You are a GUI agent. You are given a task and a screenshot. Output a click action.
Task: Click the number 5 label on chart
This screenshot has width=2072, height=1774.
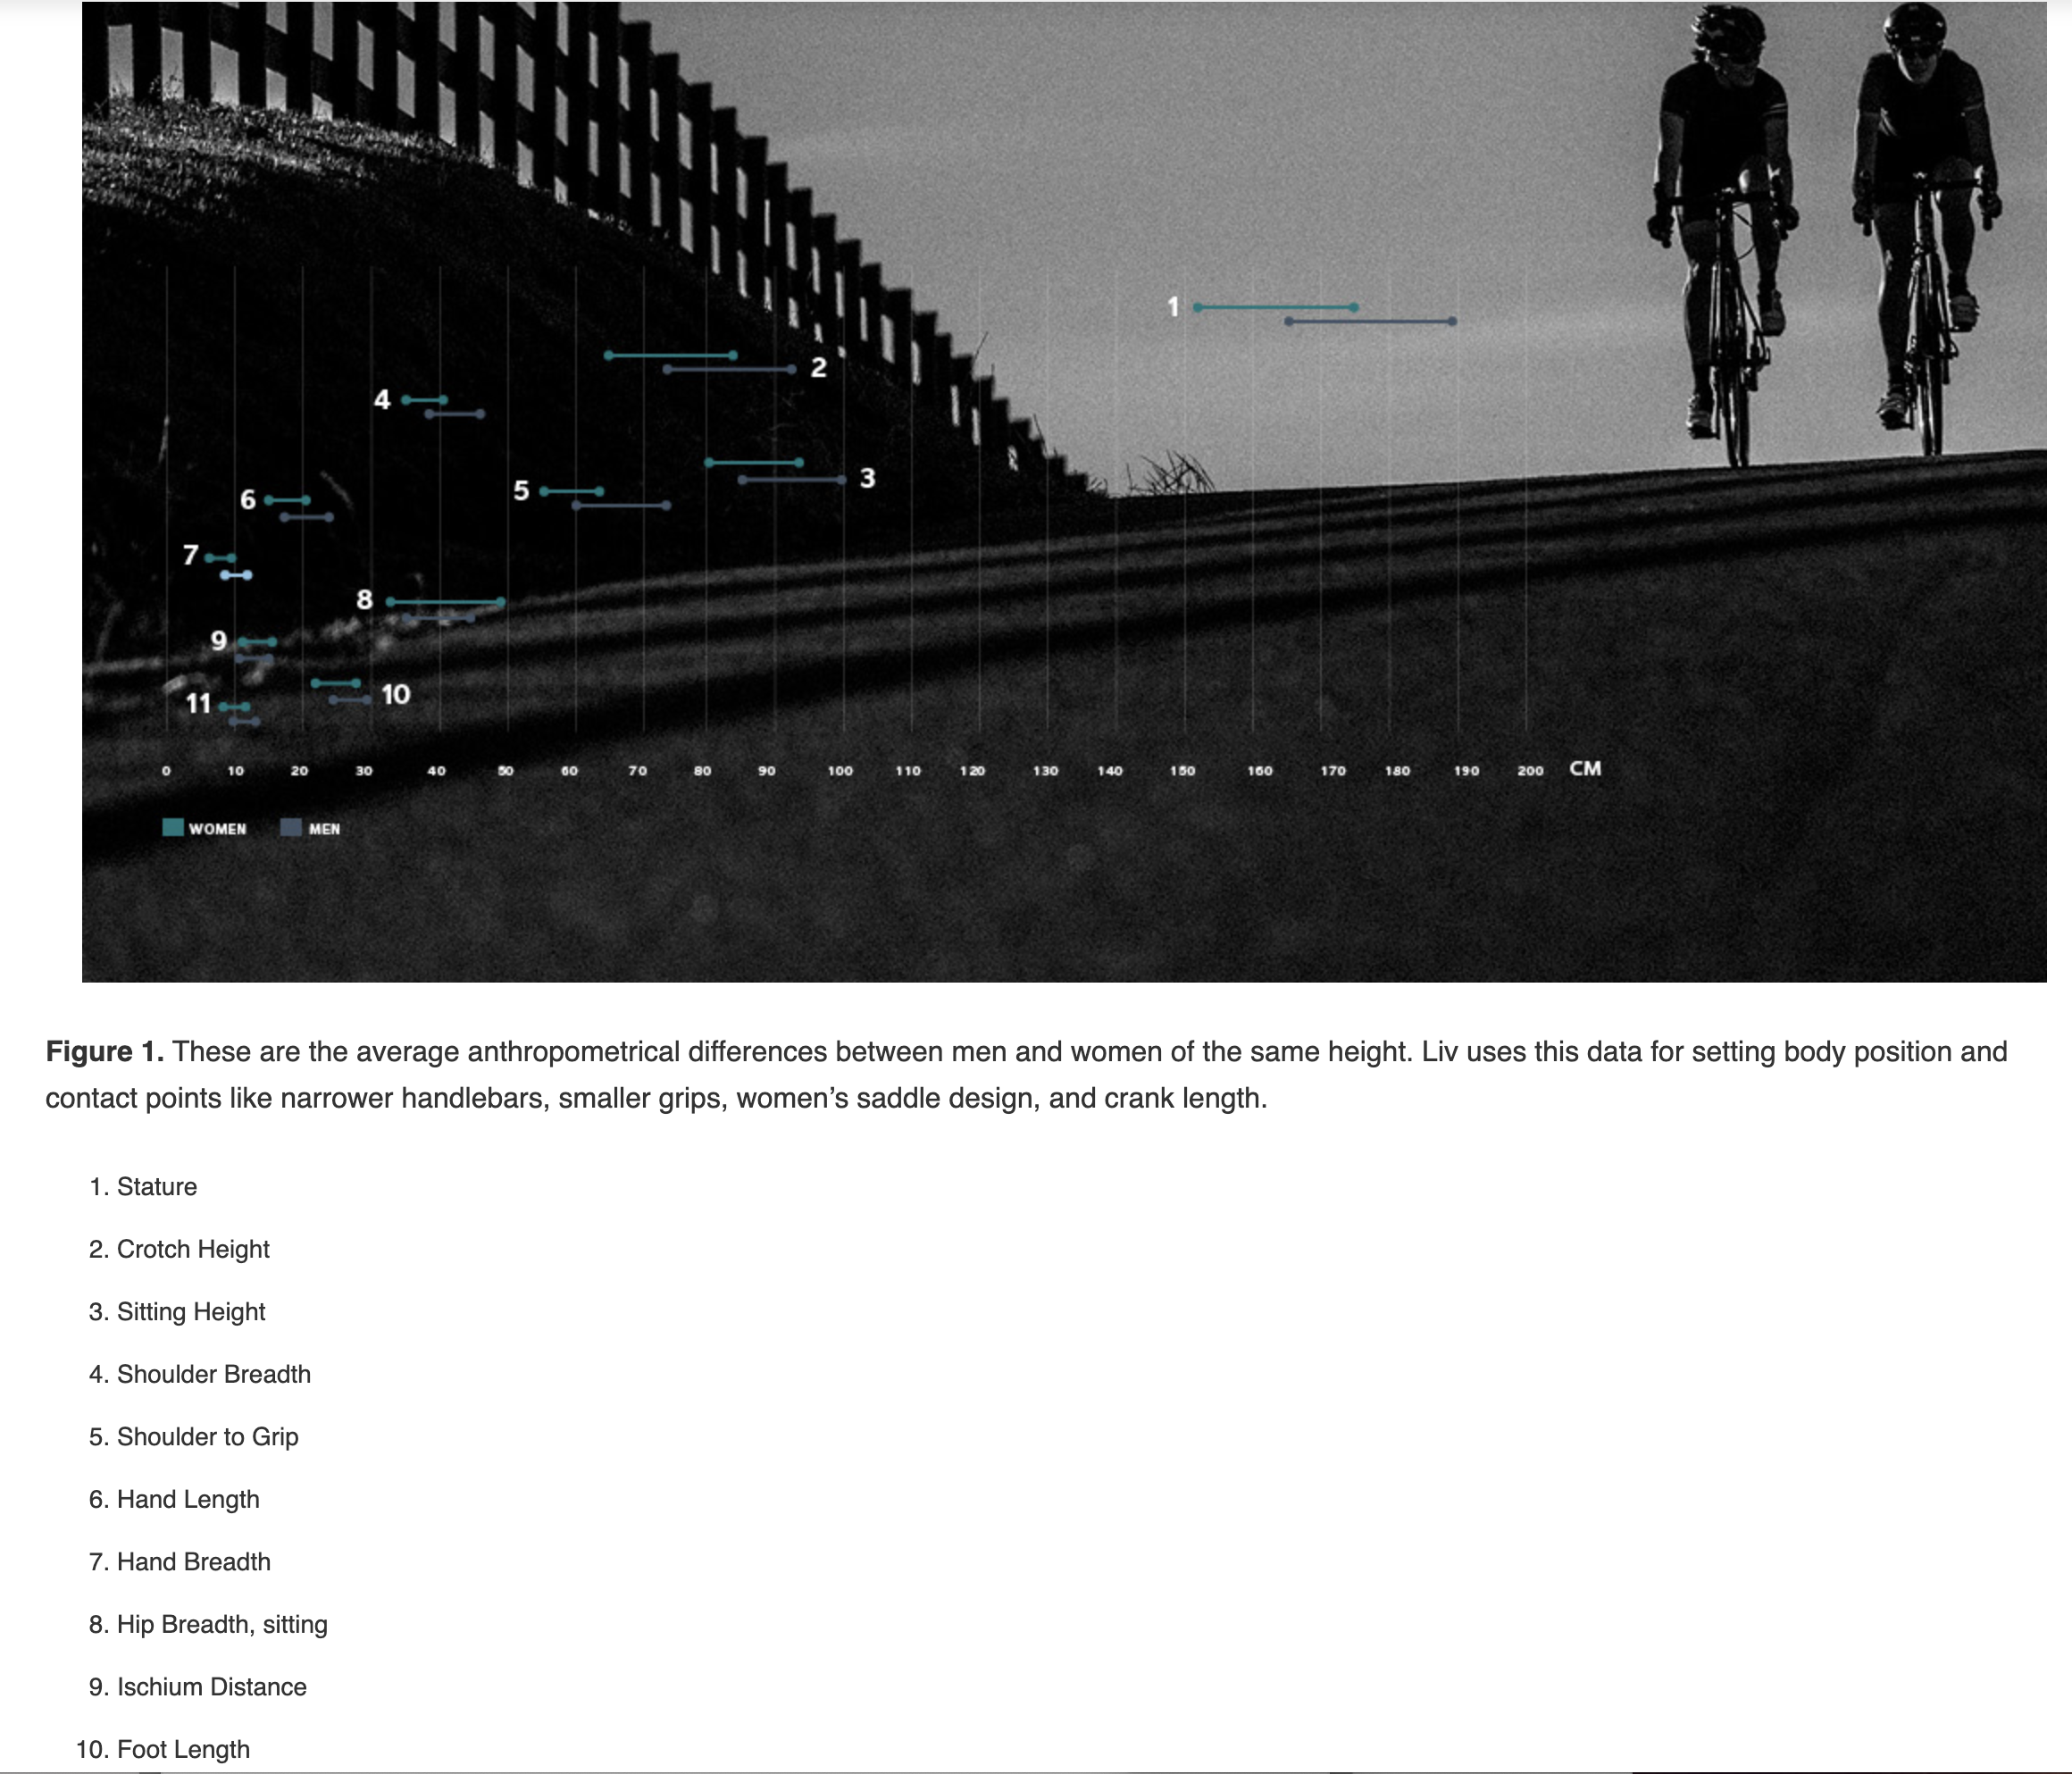click(521, 491)
